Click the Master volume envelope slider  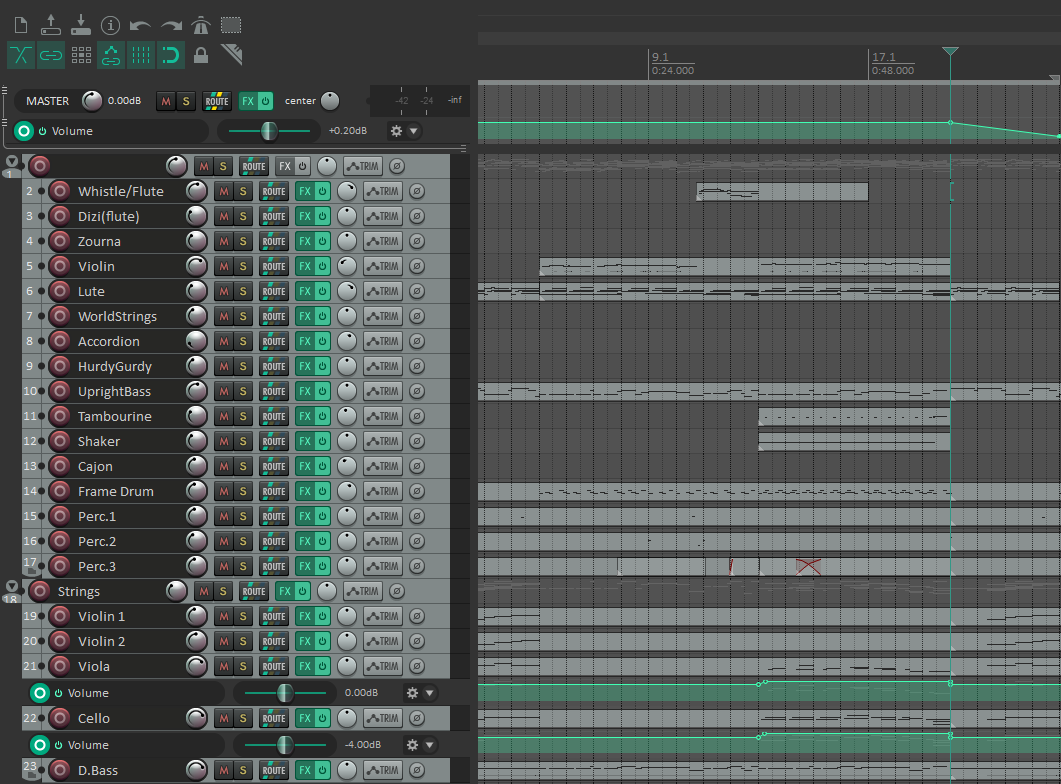click(269, 131)
